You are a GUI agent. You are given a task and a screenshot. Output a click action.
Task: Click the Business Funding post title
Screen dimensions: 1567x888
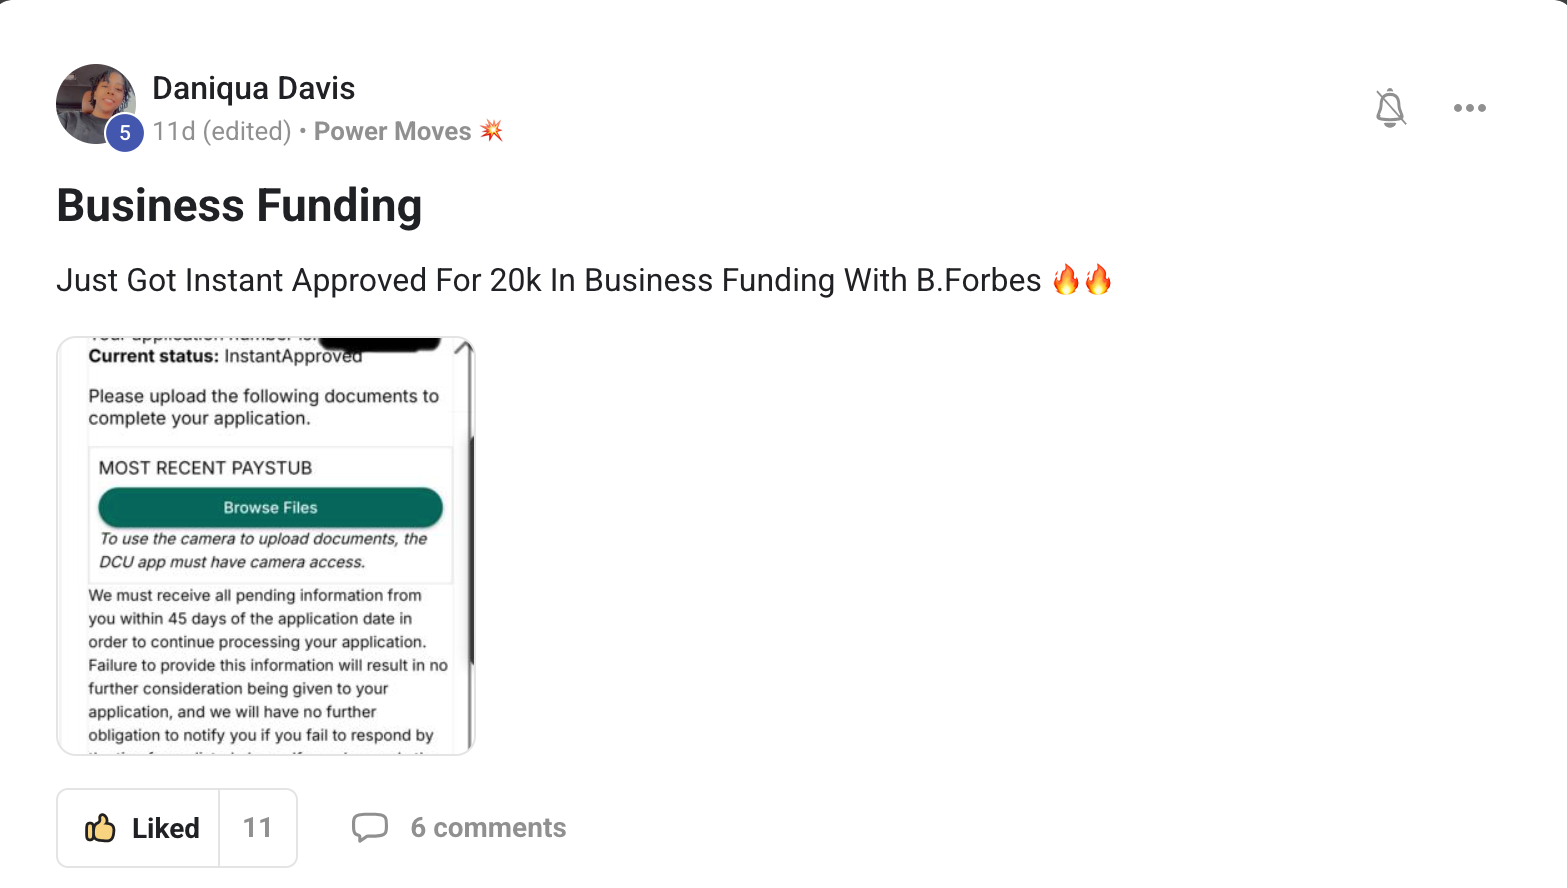click(239, 205)
